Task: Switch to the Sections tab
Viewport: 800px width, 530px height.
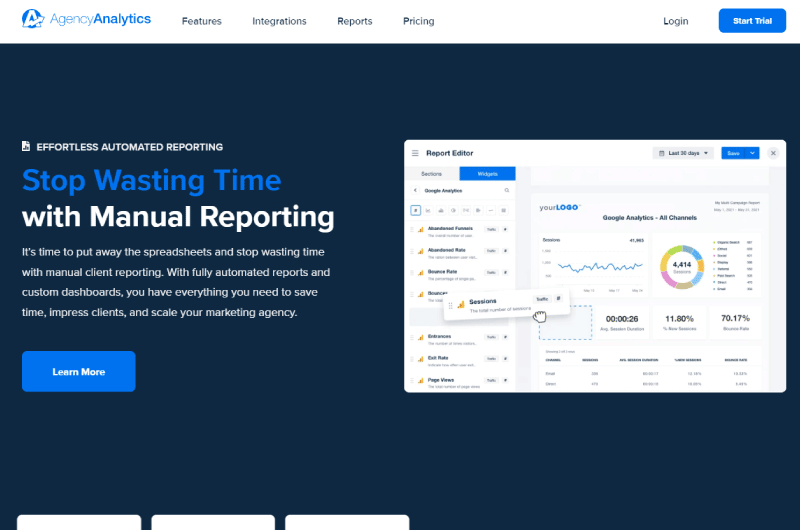Action: 431,174
